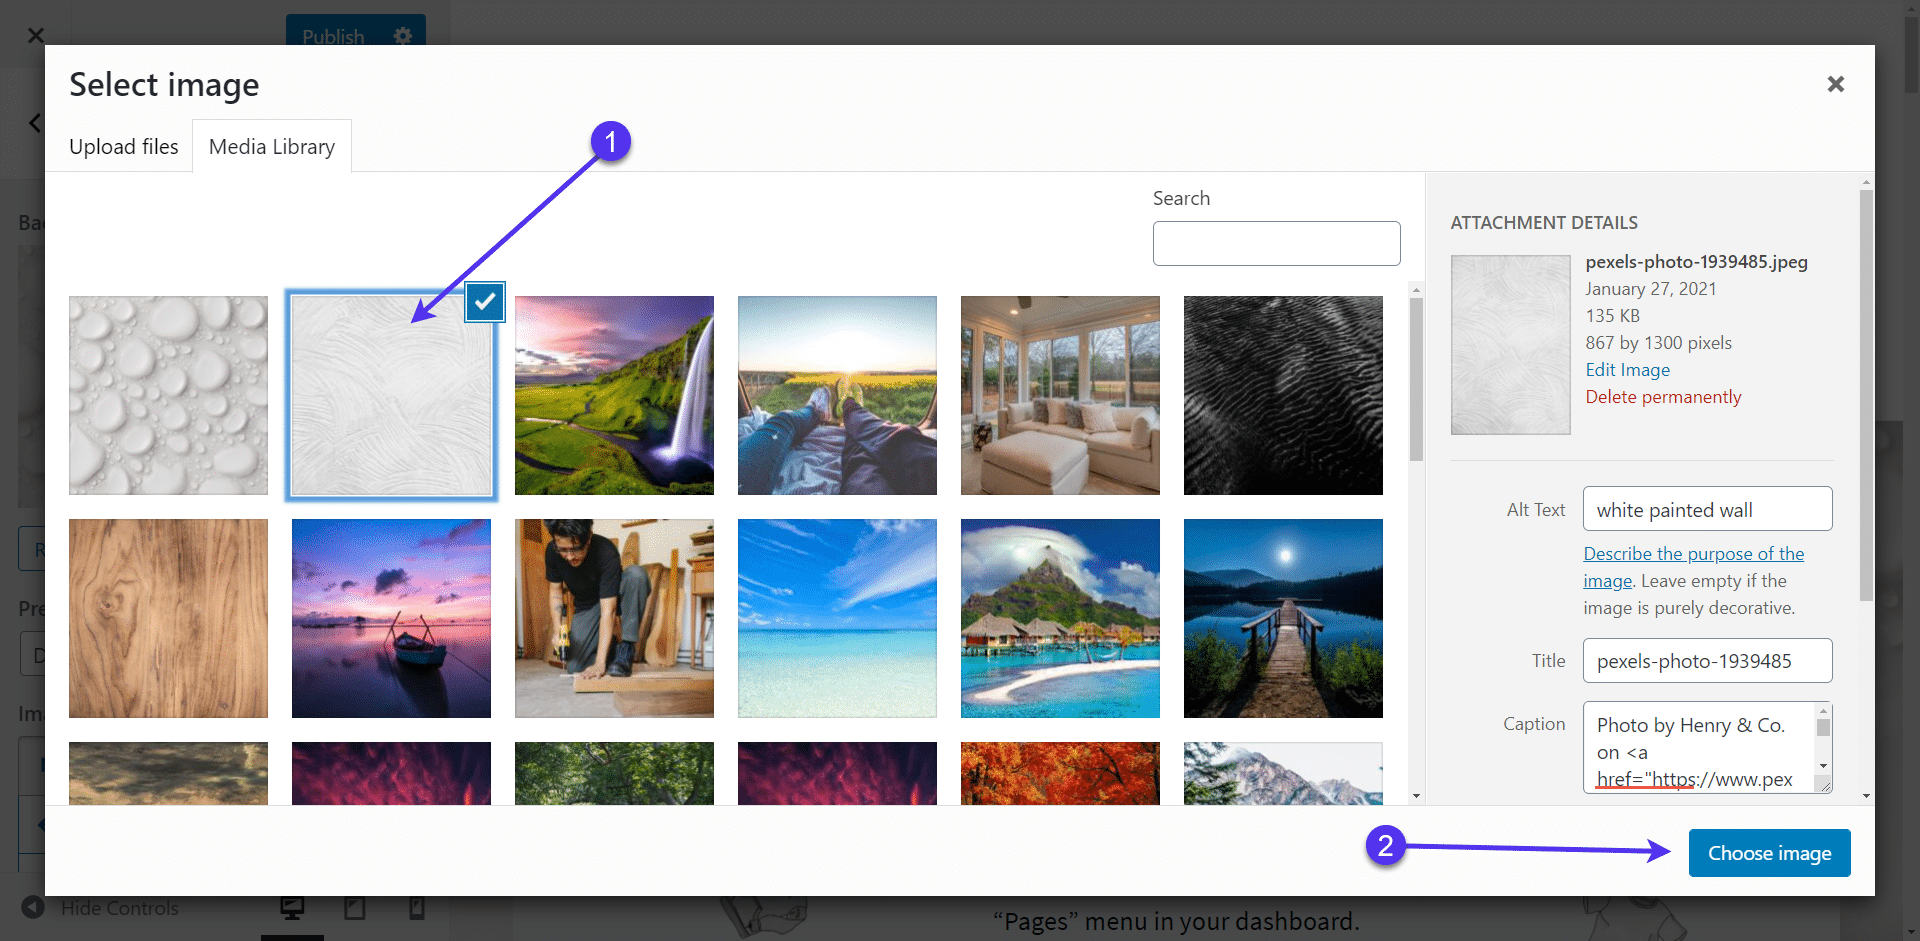Open the Publish settings gear
The image size is (1920, 941).
[403, 36]
